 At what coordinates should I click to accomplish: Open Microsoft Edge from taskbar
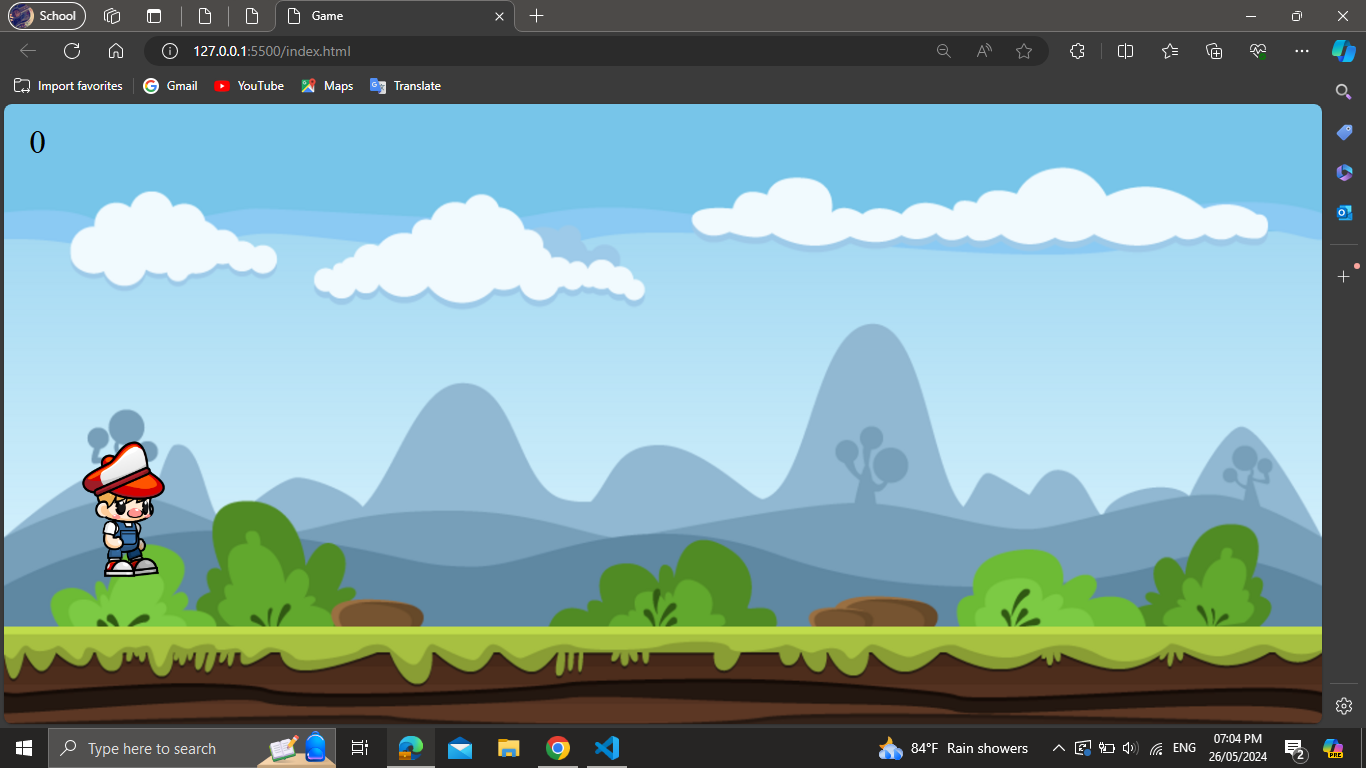click(x=411, y=748)
